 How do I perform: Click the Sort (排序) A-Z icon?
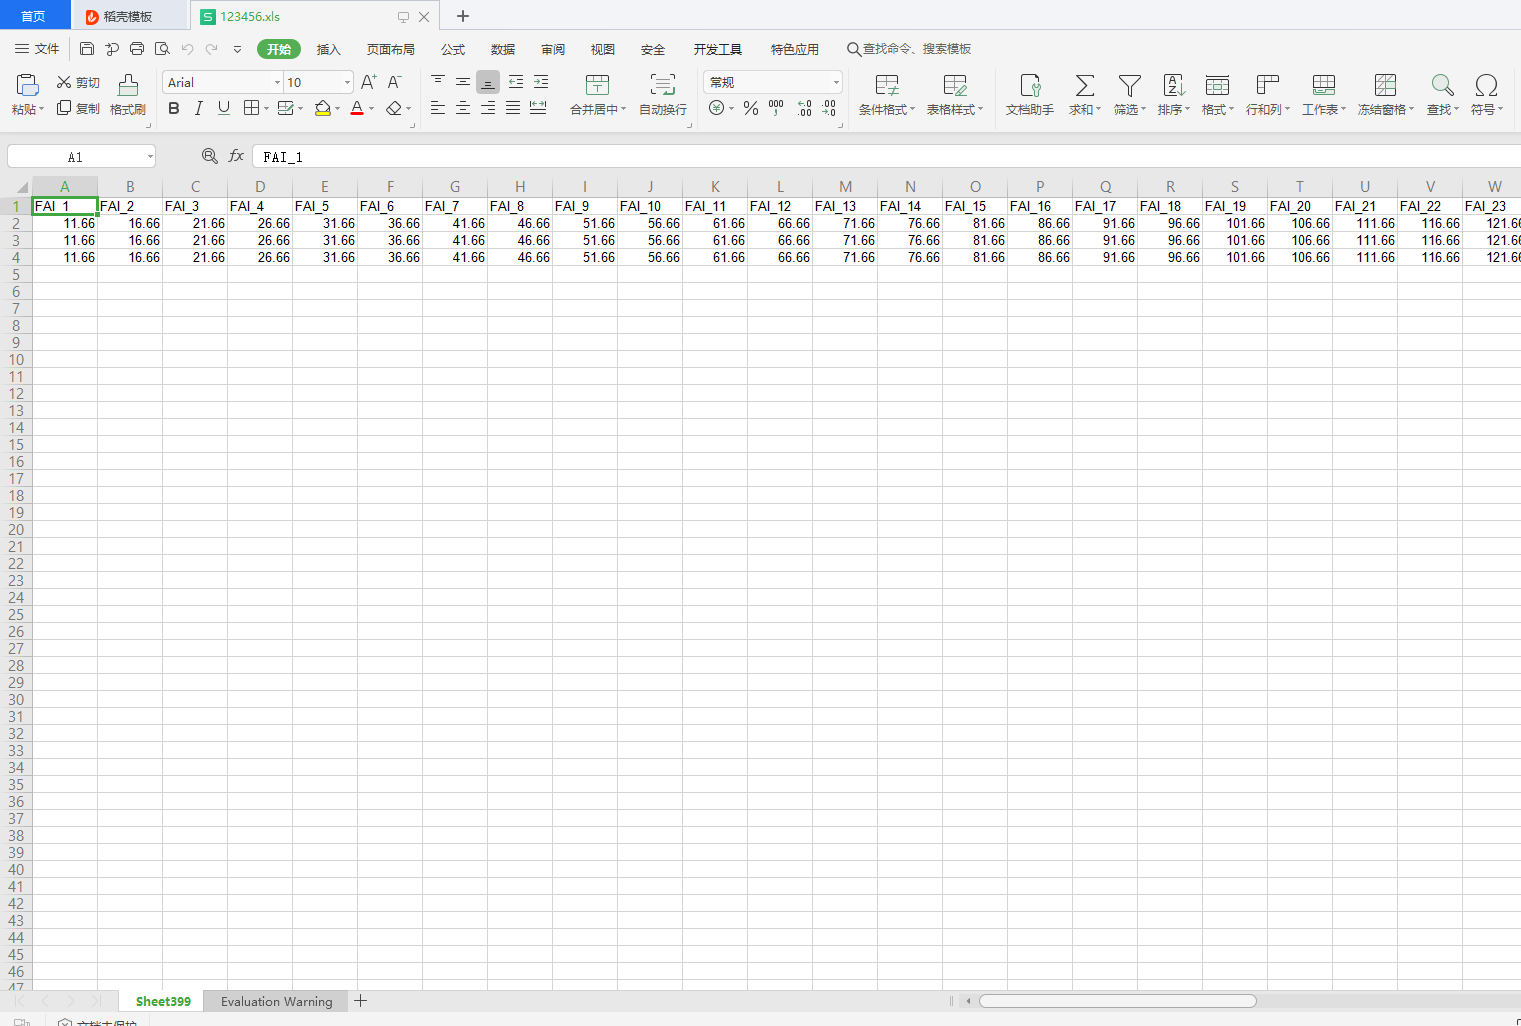[x=1174, y=85]
